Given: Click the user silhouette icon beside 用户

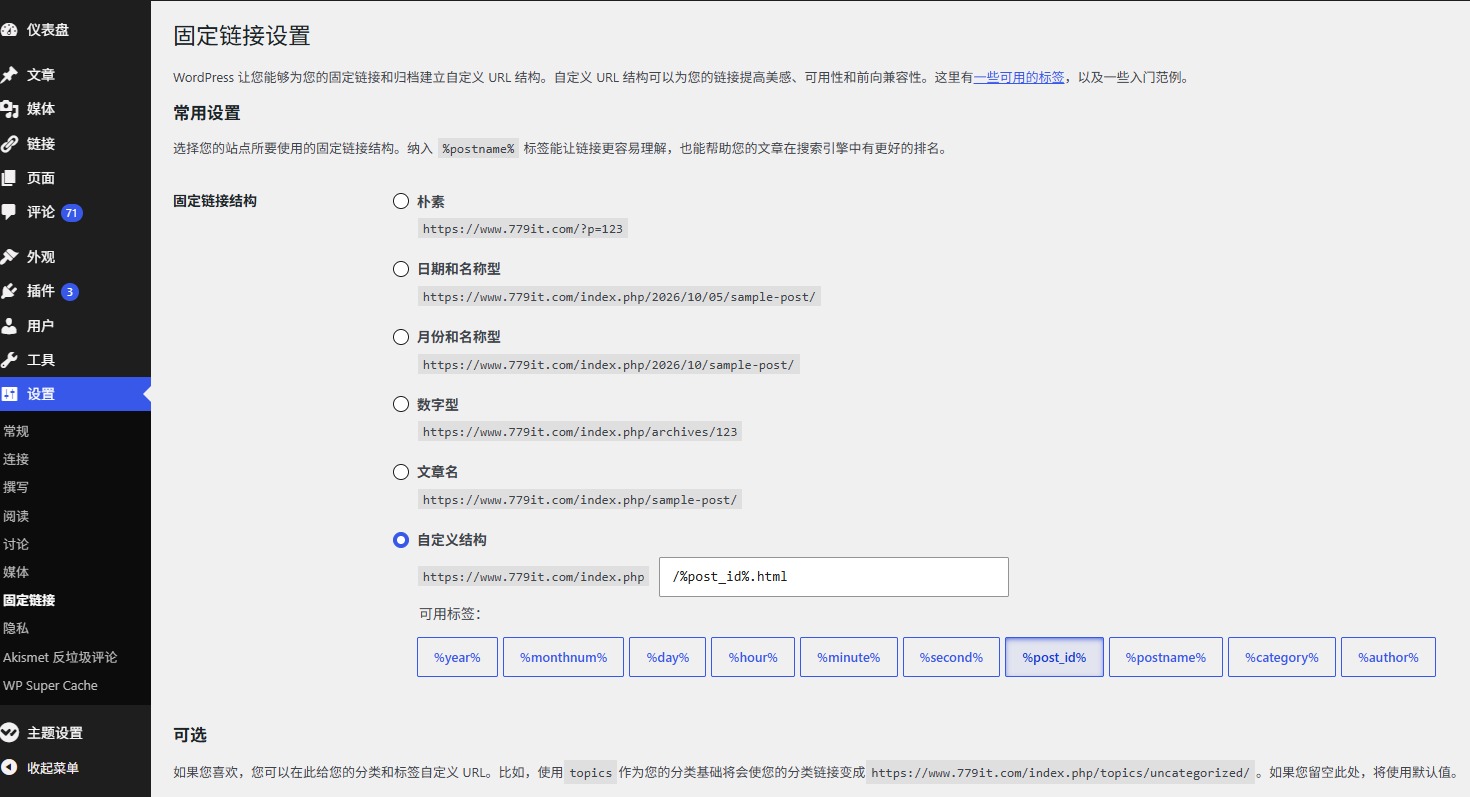Looking at the screenshot, I should coord(9,326).
